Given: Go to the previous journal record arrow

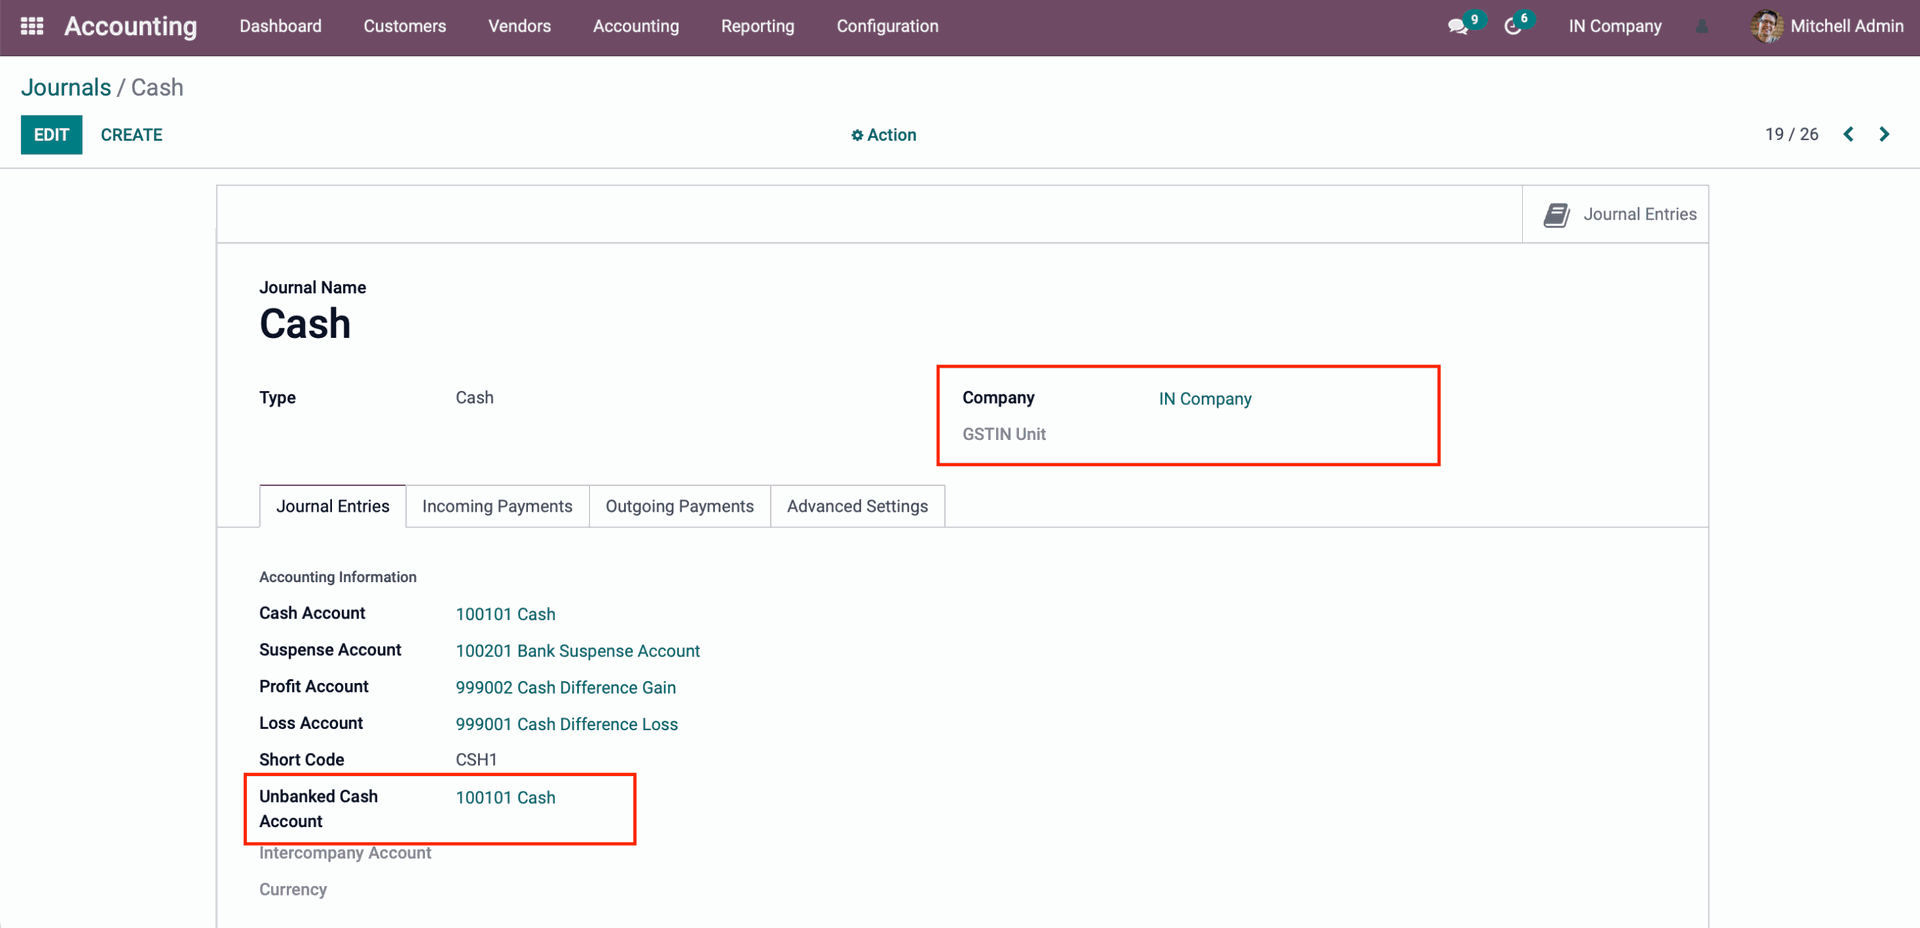Looking at the screenshot, I should (x=1849, y=134).
